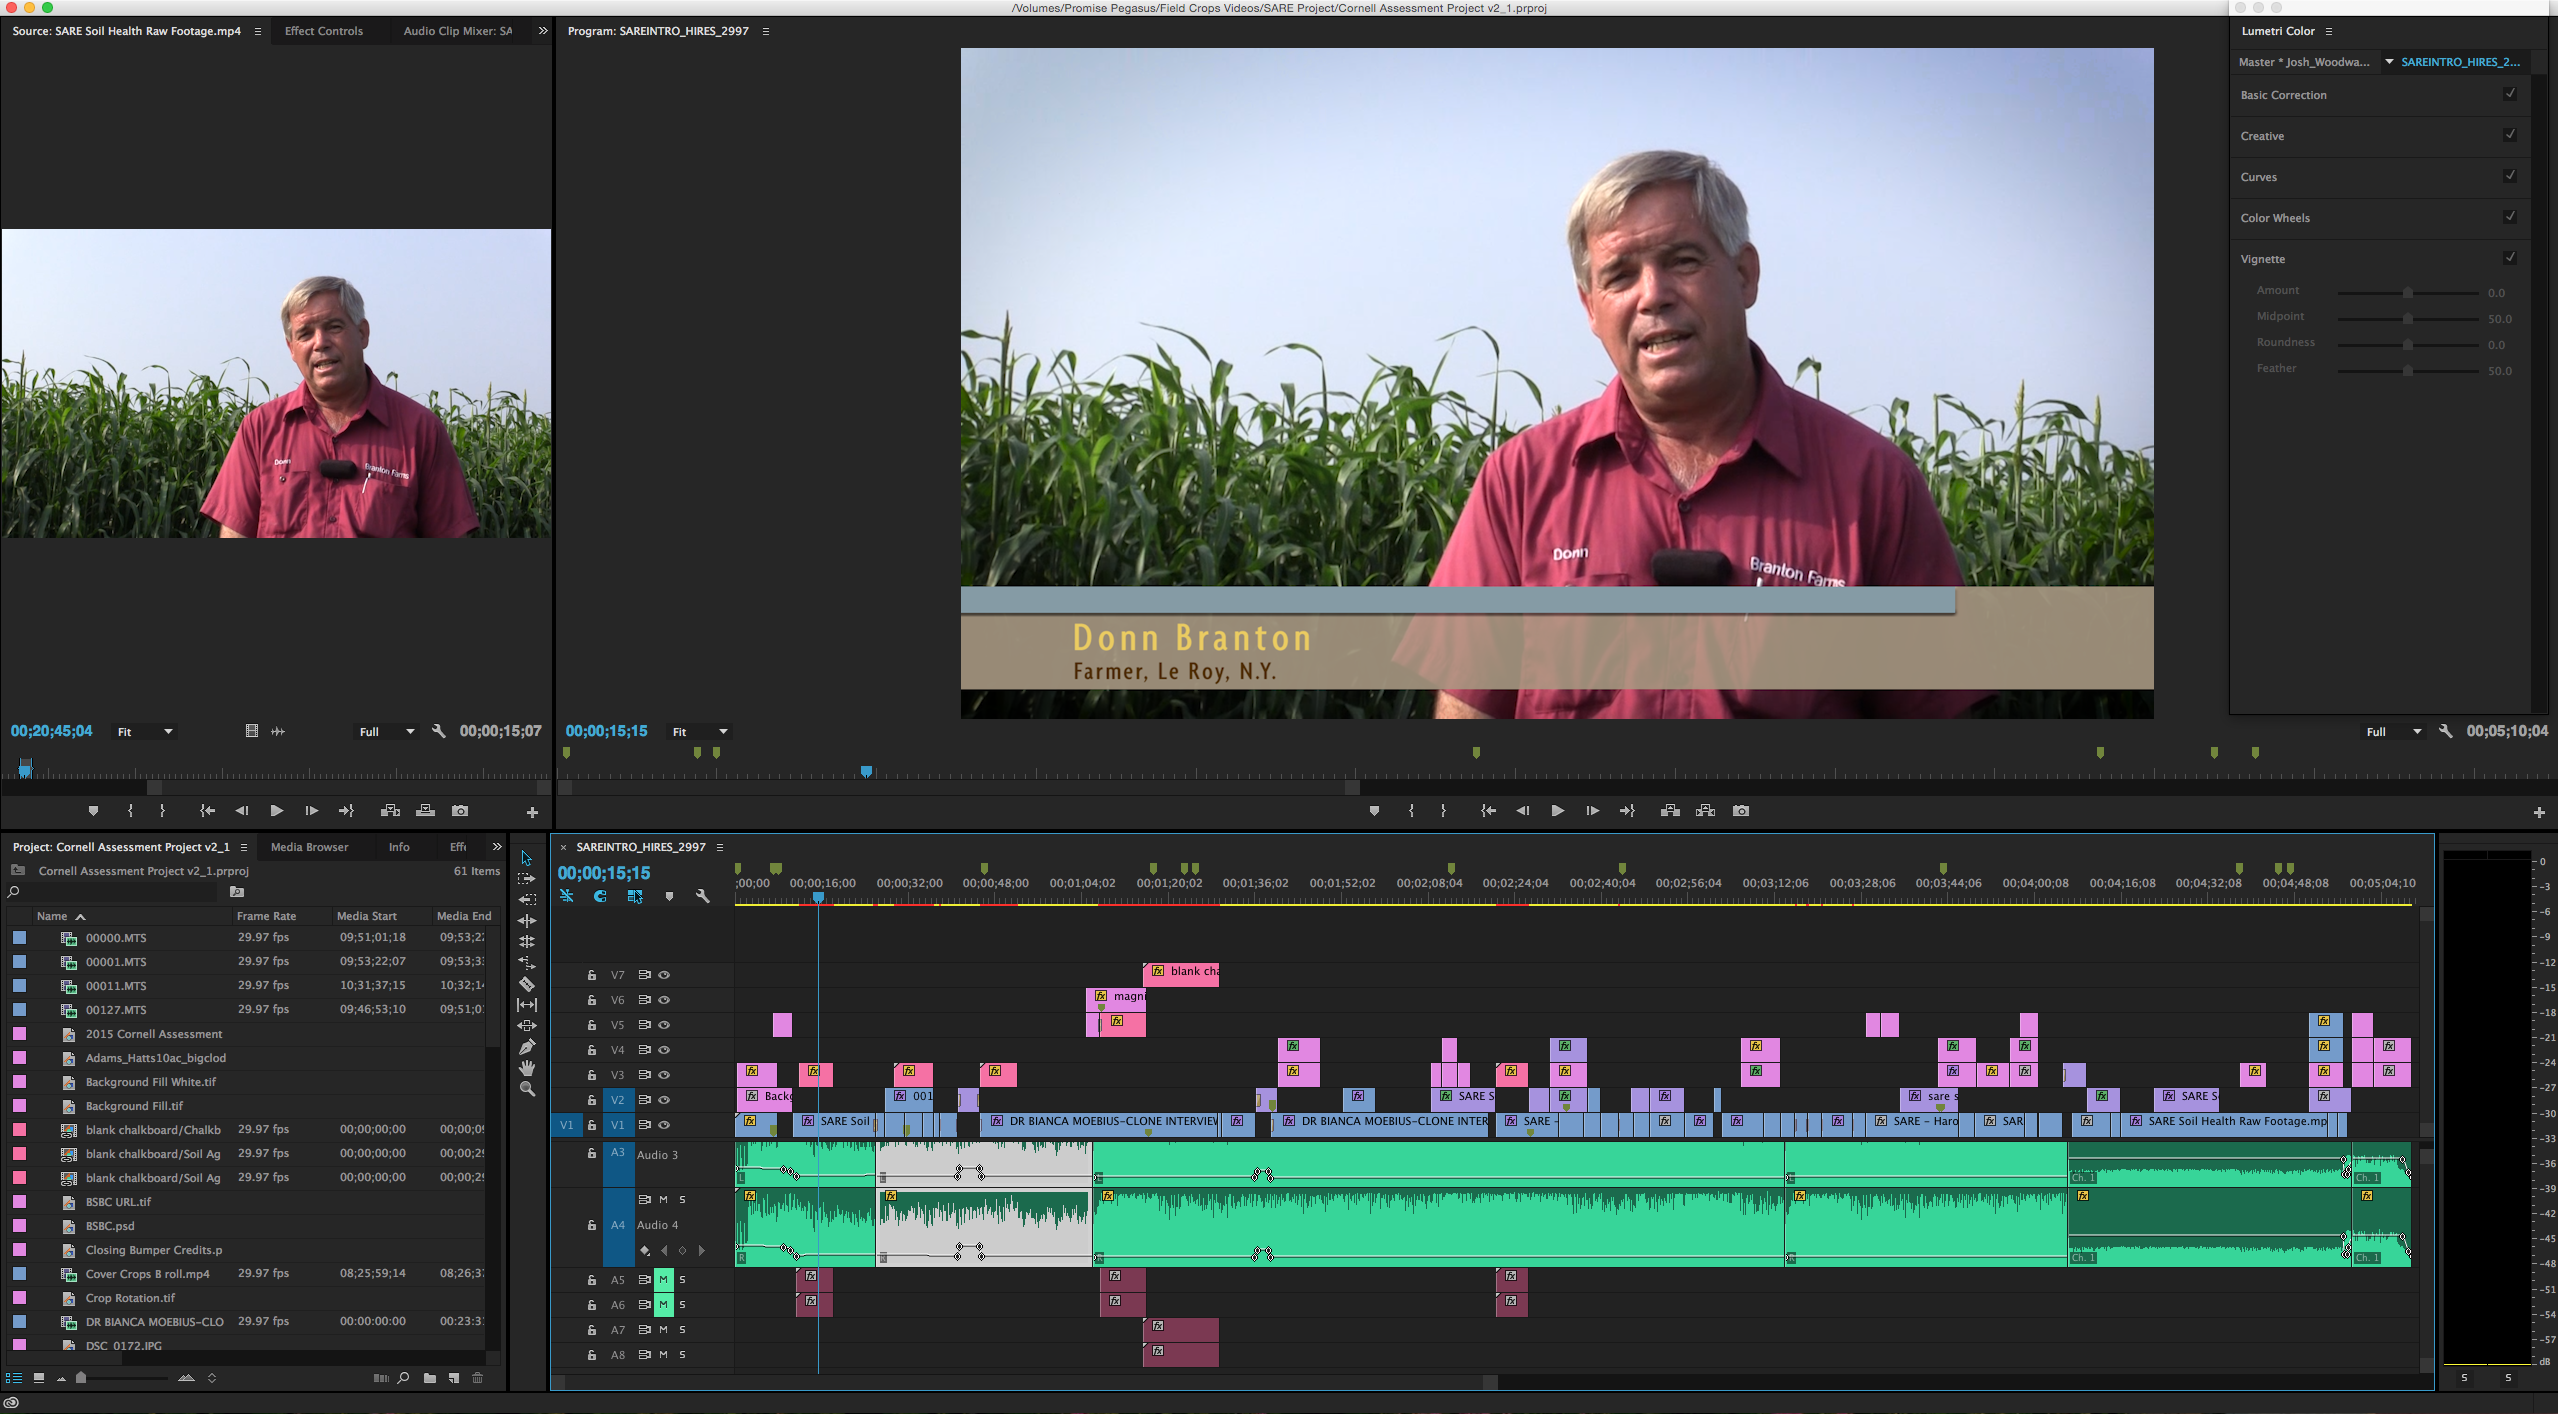Image resolution: width=2558 pixels, height=1414 pixels.
Task: Step forward one frame in Program monitor
Action: [x=1592, y=811]
